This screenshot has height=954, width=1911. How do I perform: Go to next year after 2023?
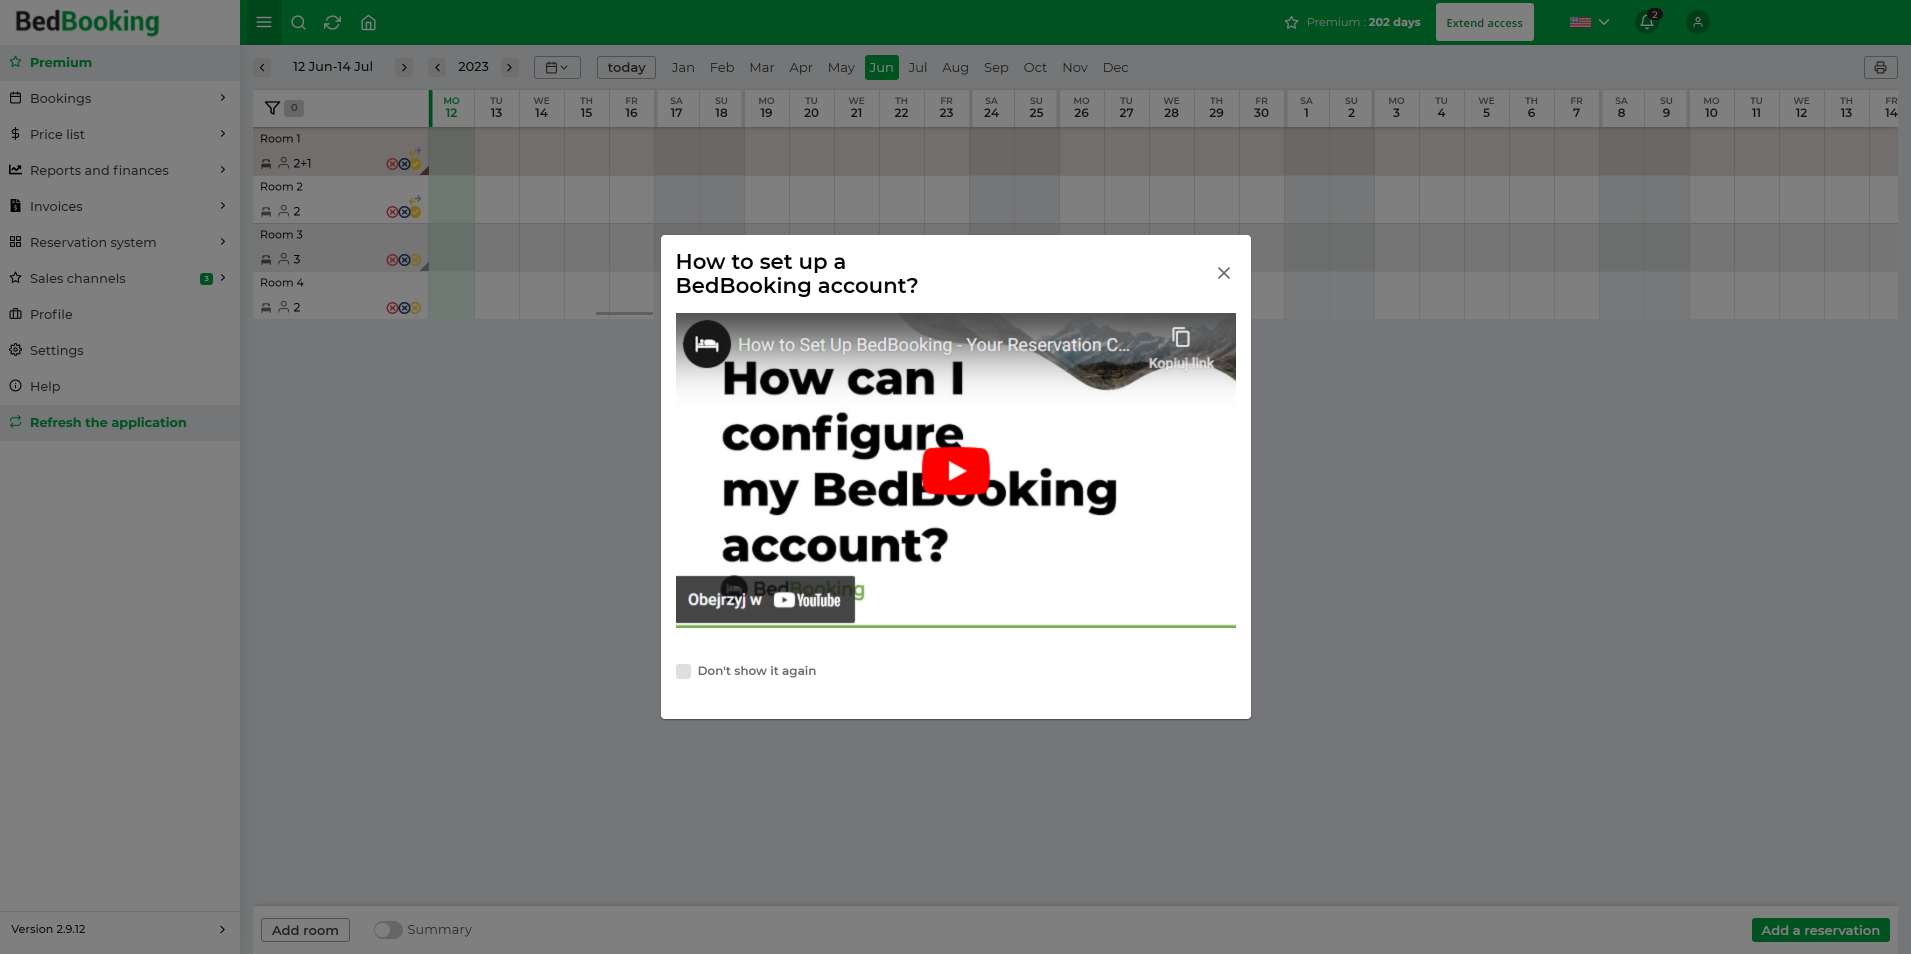pyautogui.click(x=509, y=67)
